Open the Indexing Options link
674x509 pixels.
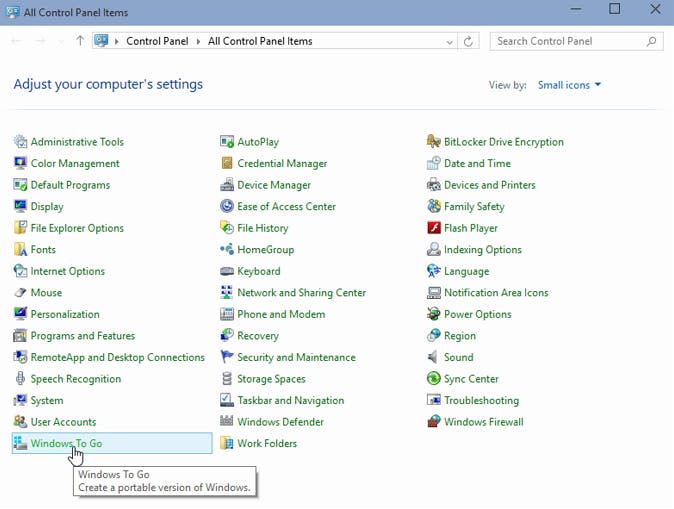483,249
